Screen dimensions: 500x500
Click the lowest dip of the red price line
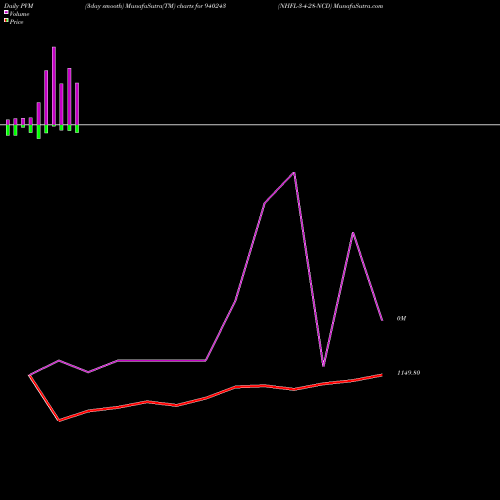coord(59,420)
